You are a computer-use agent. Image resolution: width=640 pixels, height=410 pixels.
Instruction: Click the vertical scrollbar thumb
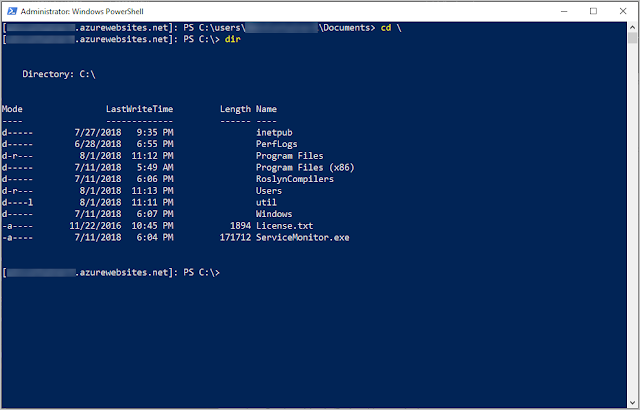coord(632,38)
